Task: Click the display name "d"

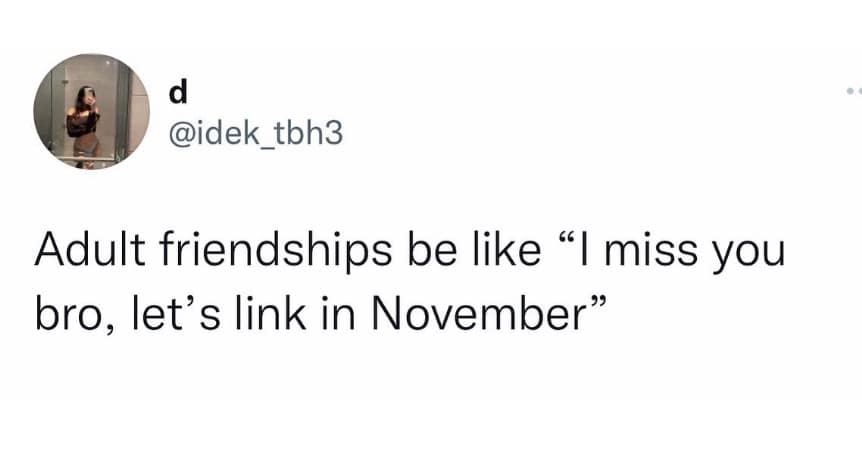Action: click(x=178, y=91)
